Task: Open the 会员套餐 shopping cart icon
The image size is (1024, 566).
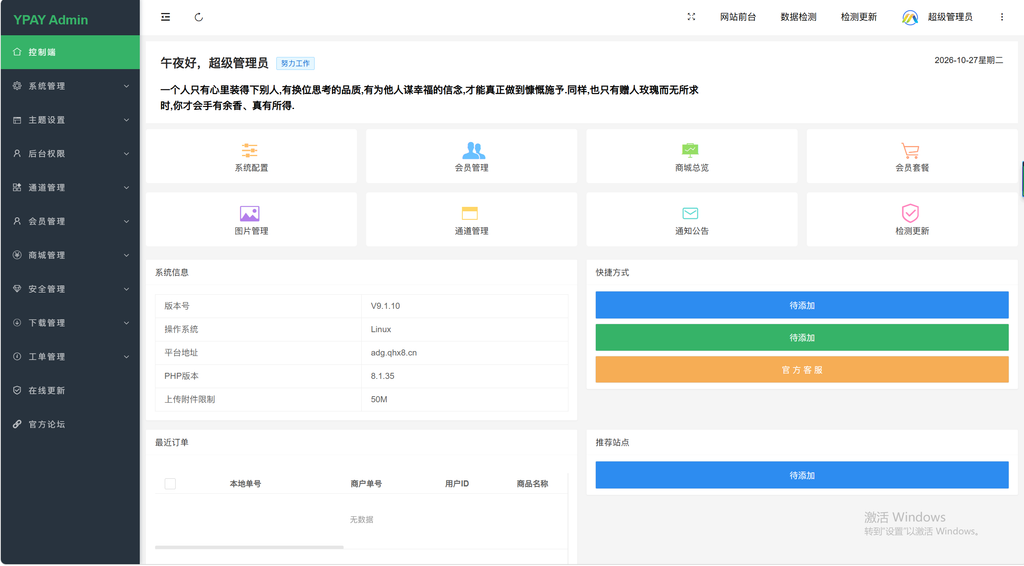Action: coord(910,151)
